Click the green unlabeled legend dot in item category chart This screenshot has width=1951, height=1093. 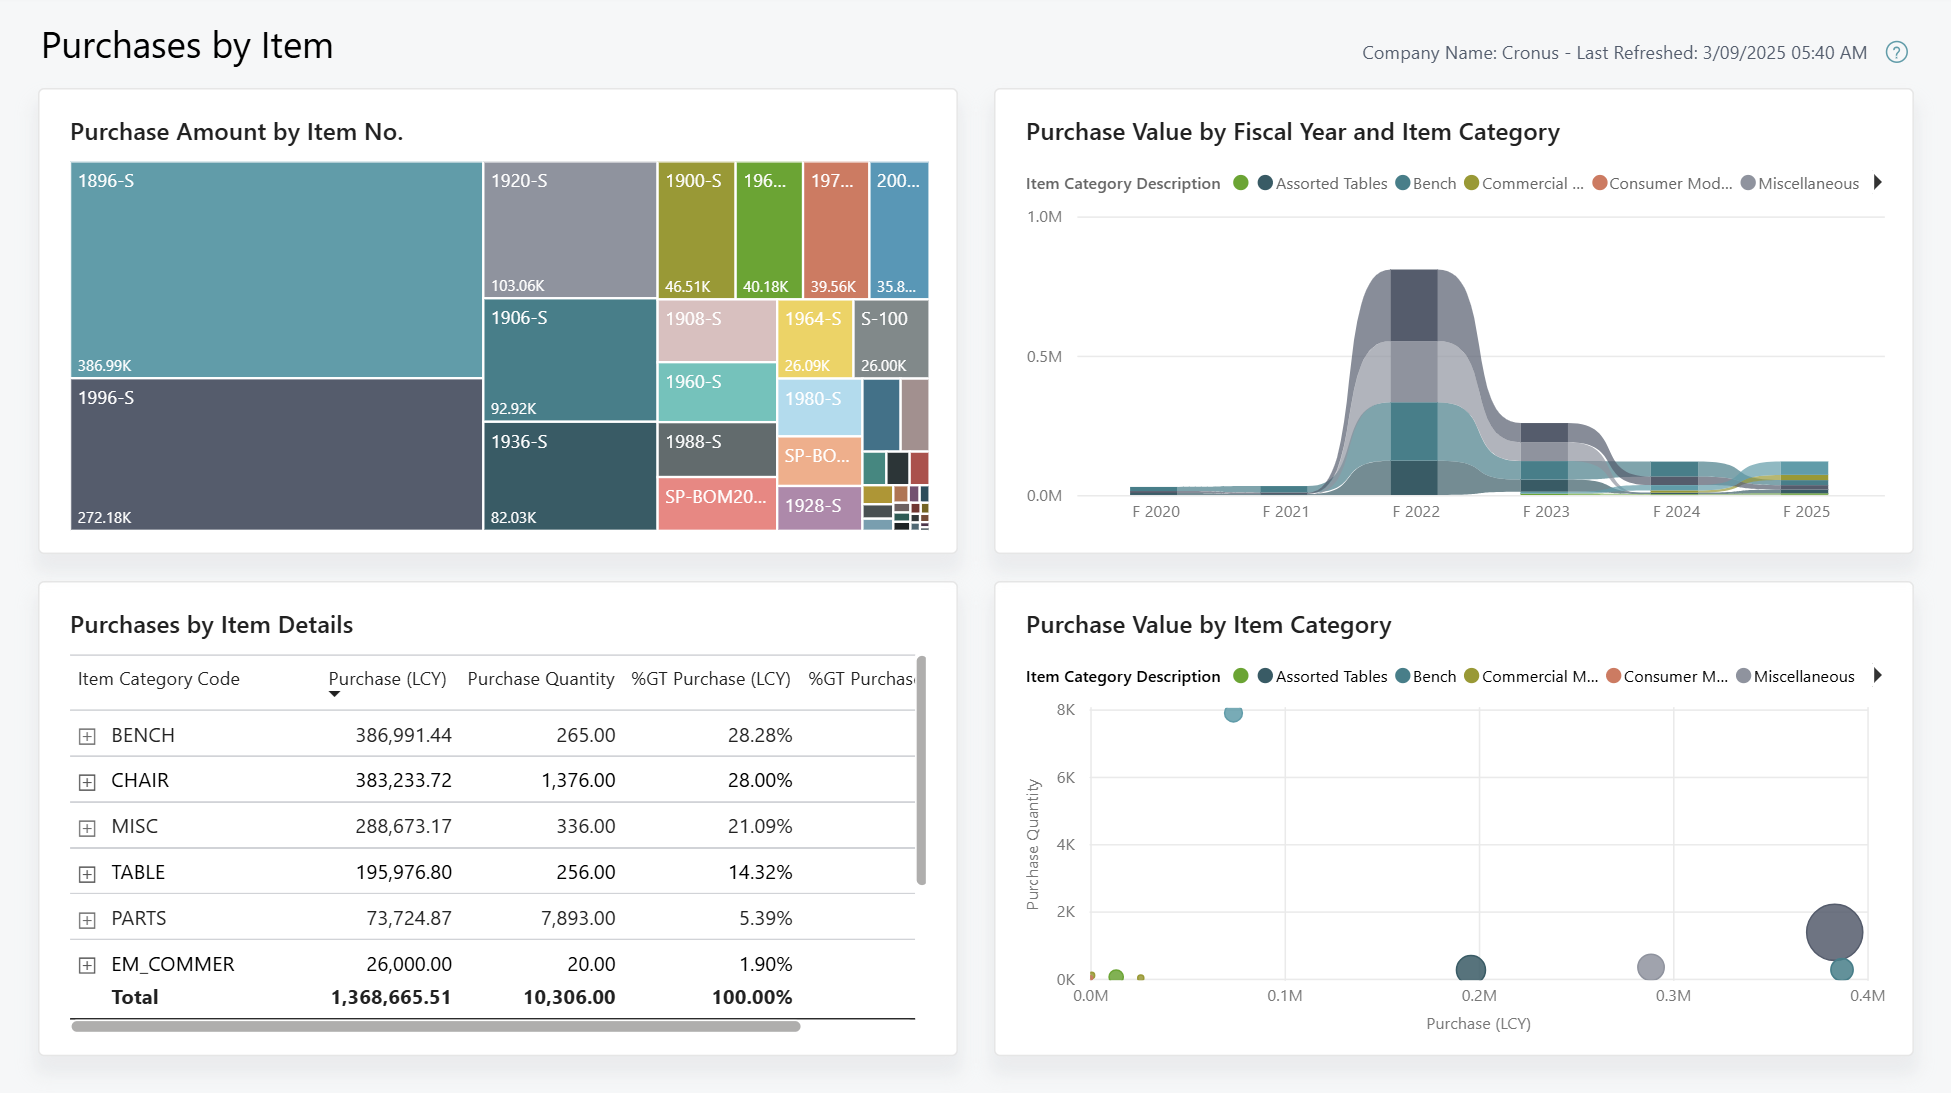pos(1241,676)
